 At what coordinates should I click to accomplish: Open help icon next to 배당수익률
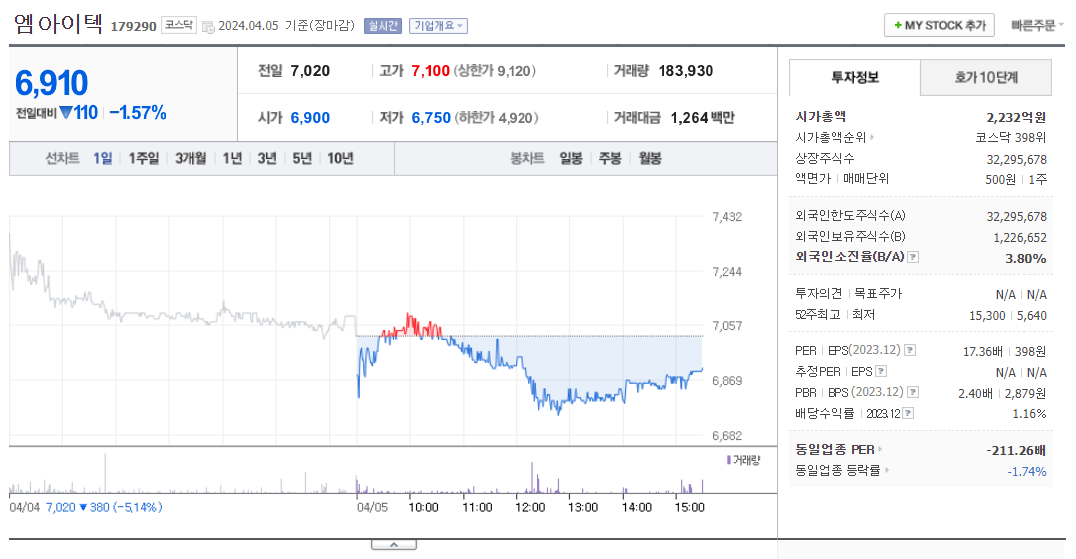908,414
